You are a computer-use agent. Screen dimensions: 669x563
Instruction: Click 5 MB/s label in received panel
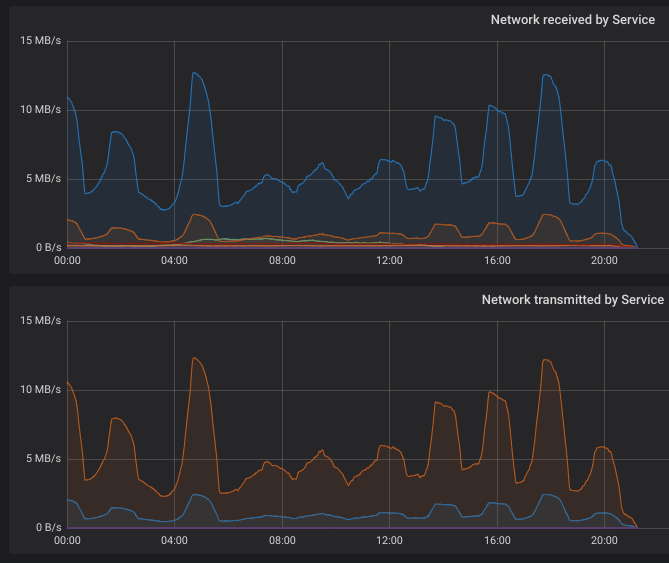[x=44, y=178]
